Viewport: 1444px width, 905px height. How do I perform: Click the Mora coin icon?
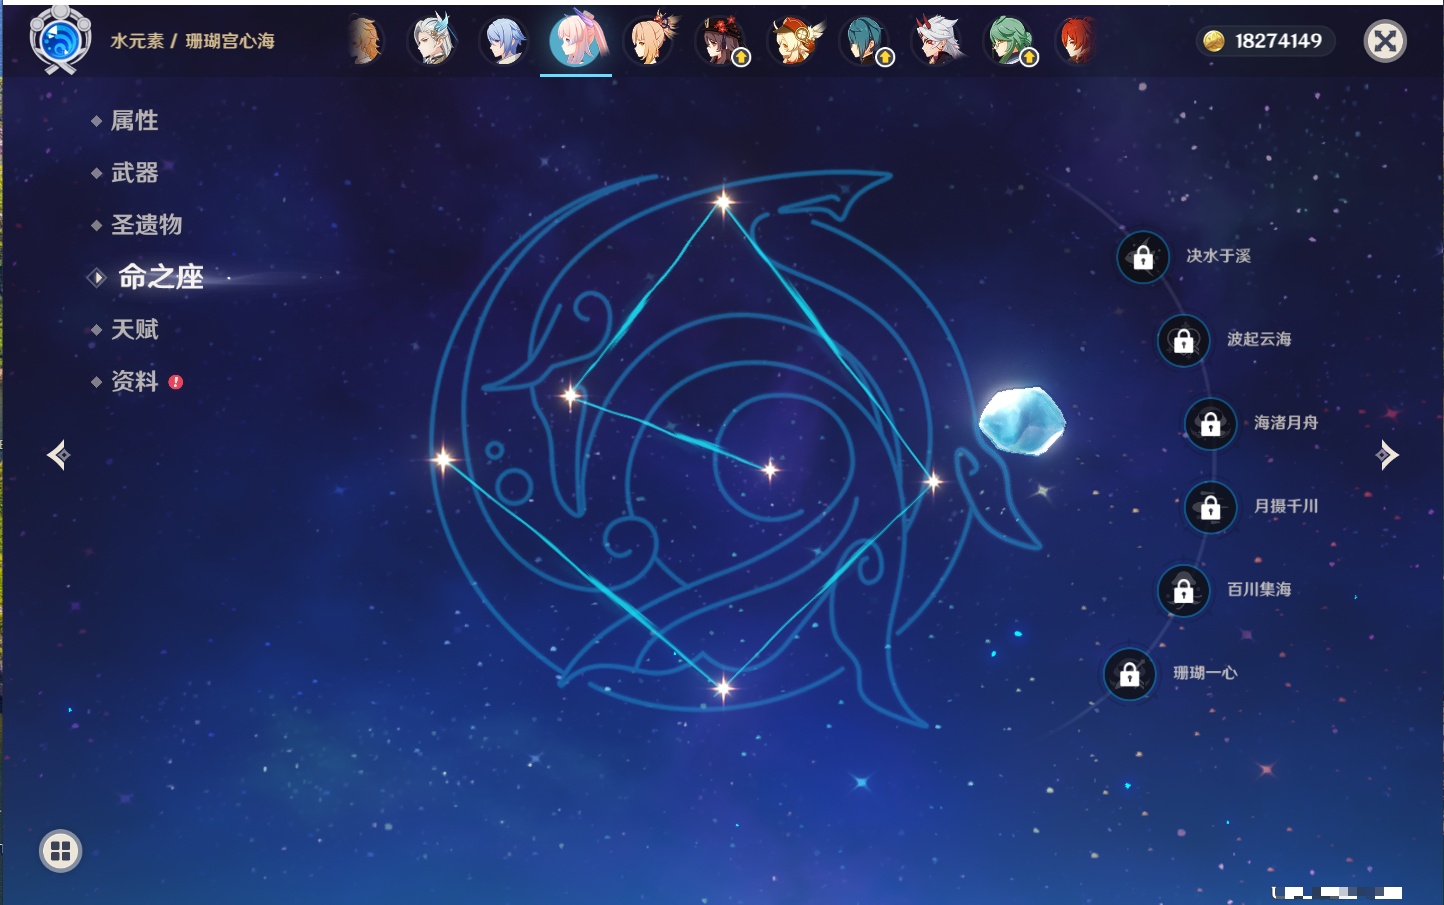pos(1213,41)
